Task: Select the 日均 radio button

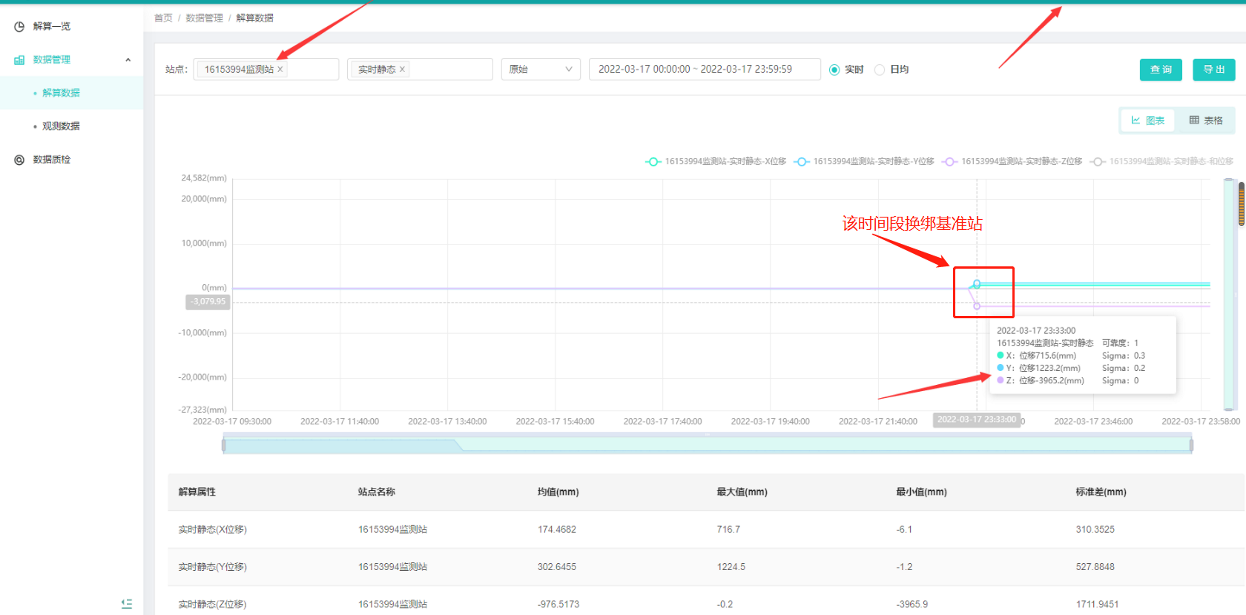Action: [880, 70]
